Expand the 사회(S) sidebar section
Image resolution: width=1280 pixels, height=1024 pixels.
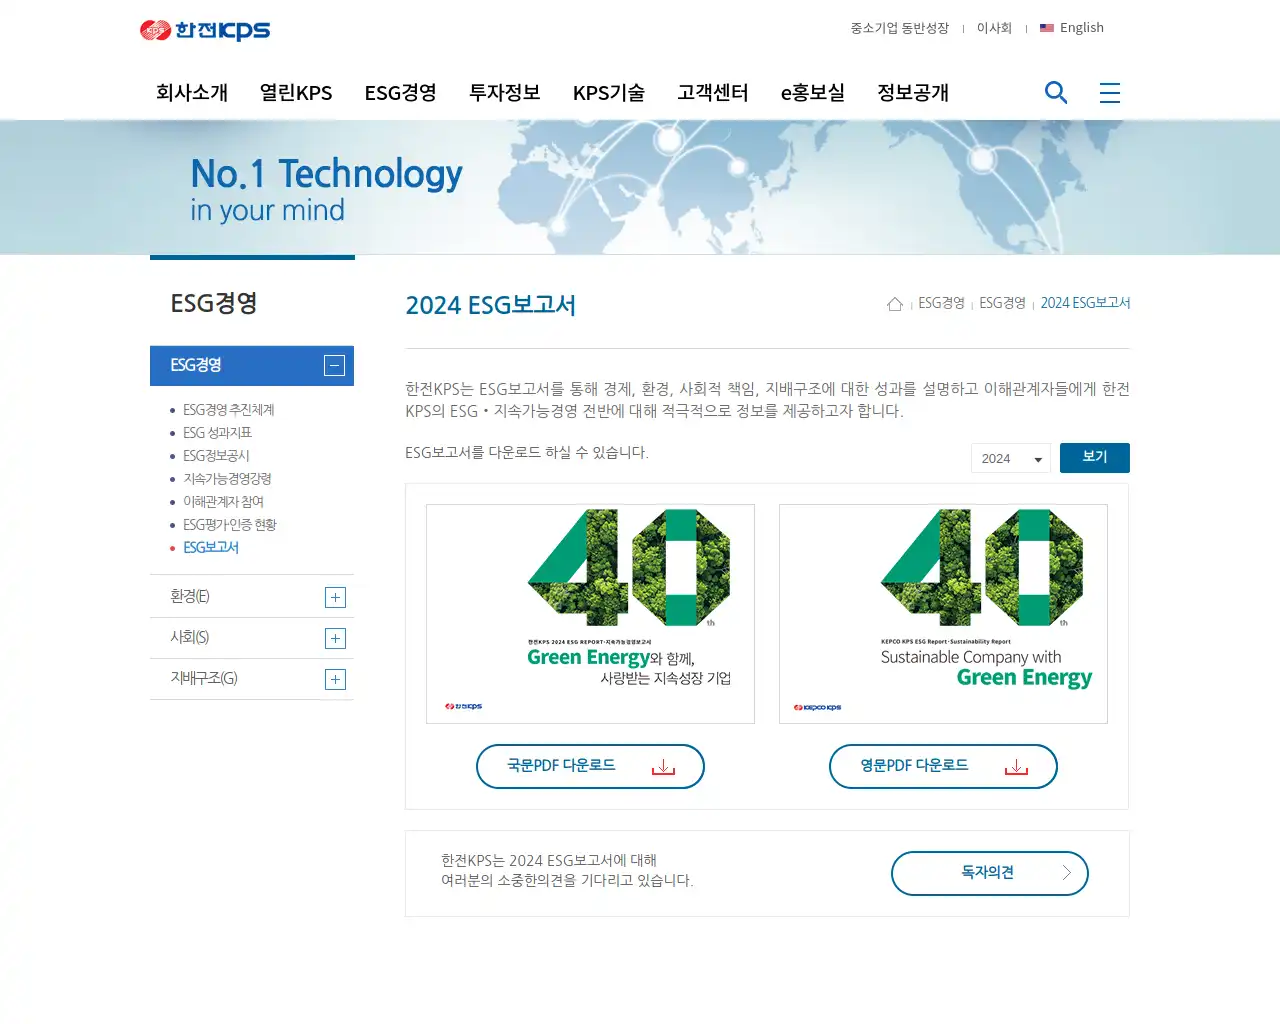(335, 639)
